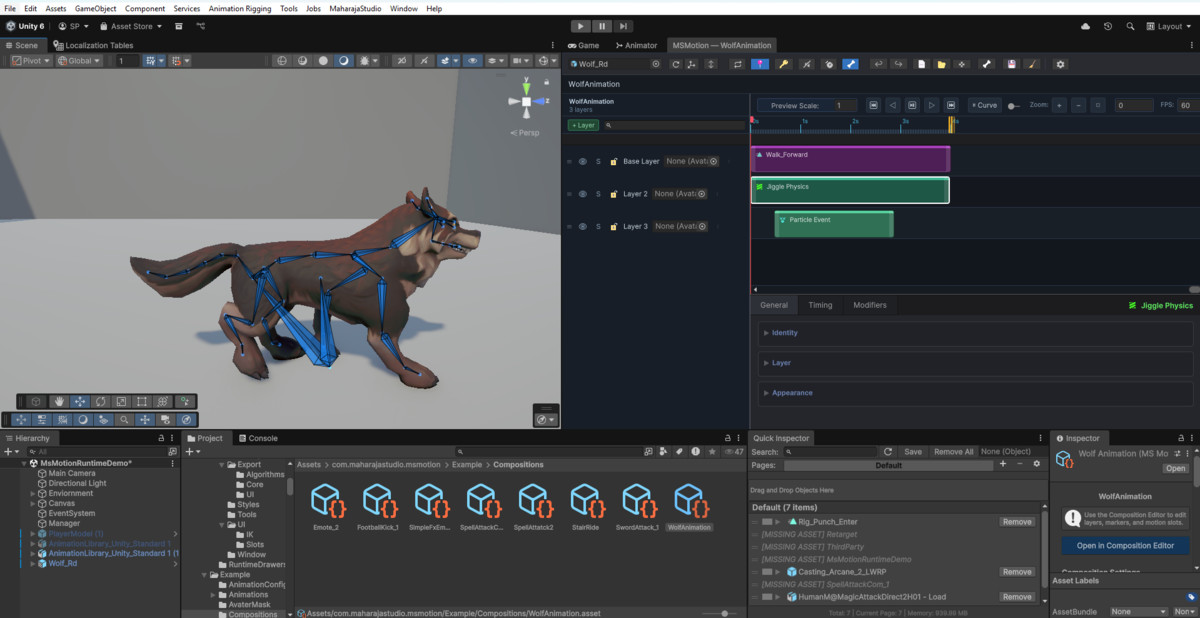Select the Rotate tool in Scene overlay
Screen dimensions: 1200x618
[x=101, y=401]
